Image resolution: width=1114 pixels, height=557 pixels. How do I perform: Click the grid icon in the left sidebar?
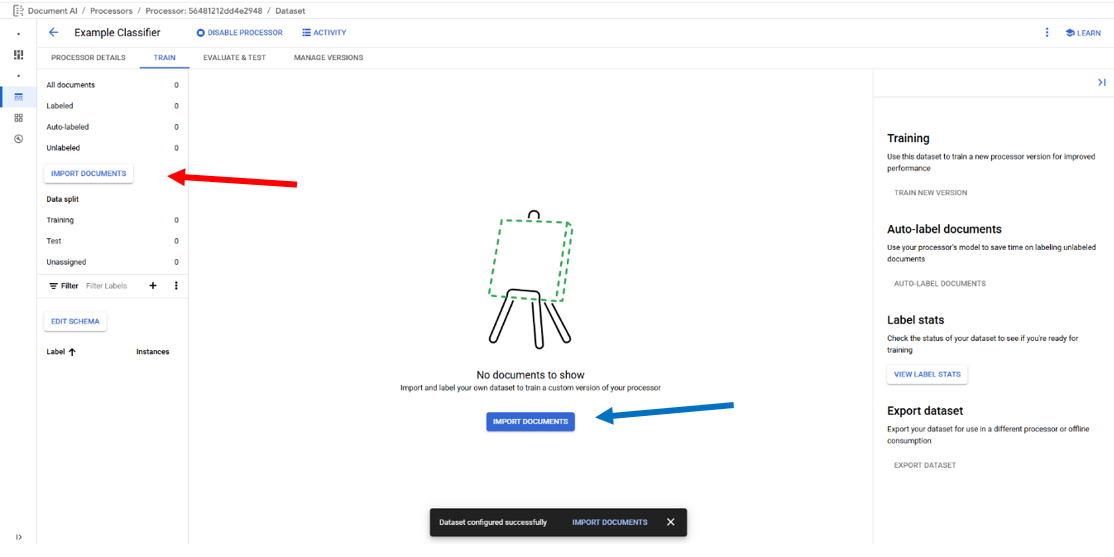click(x=18, y=118)
